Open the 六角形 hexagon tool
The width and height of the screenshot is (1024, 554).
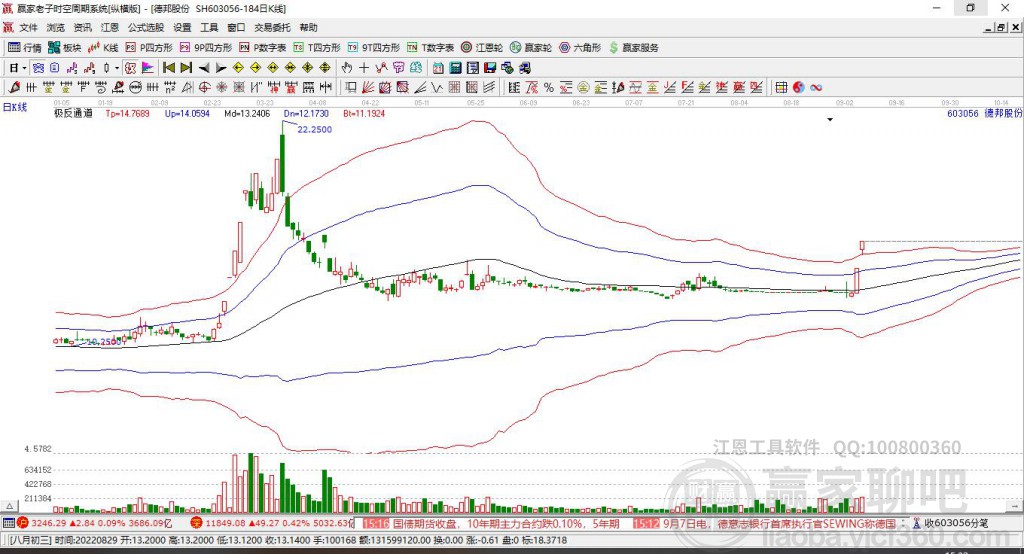(580, 48)
